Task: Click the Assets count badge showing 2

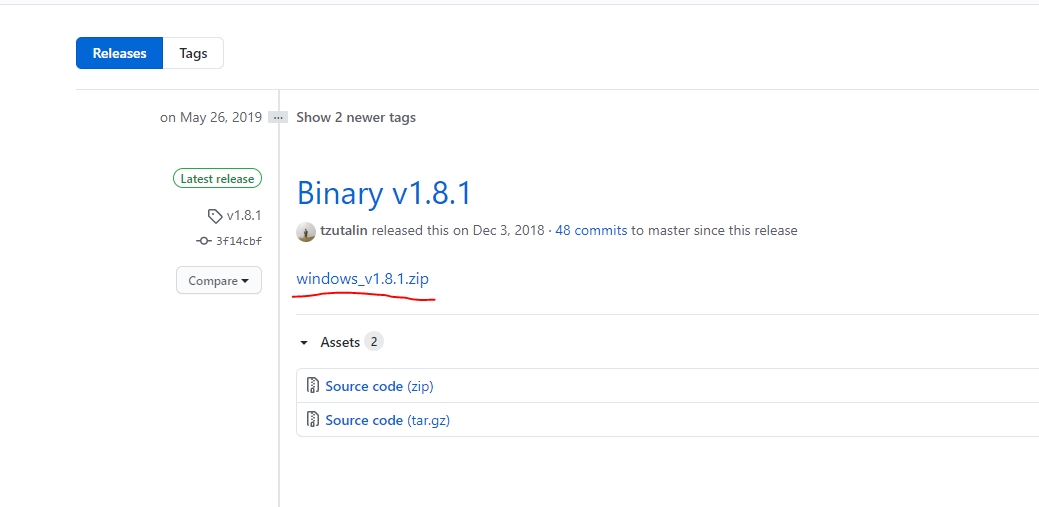Action: (x=374, y=342)
